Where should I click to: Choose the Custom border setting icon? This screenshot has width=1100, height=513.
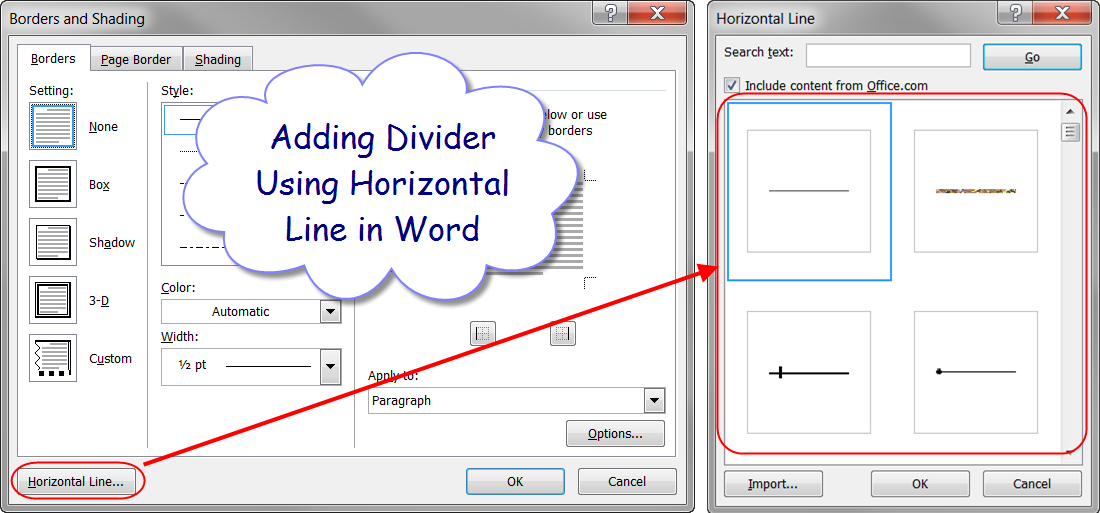point(53,358)
